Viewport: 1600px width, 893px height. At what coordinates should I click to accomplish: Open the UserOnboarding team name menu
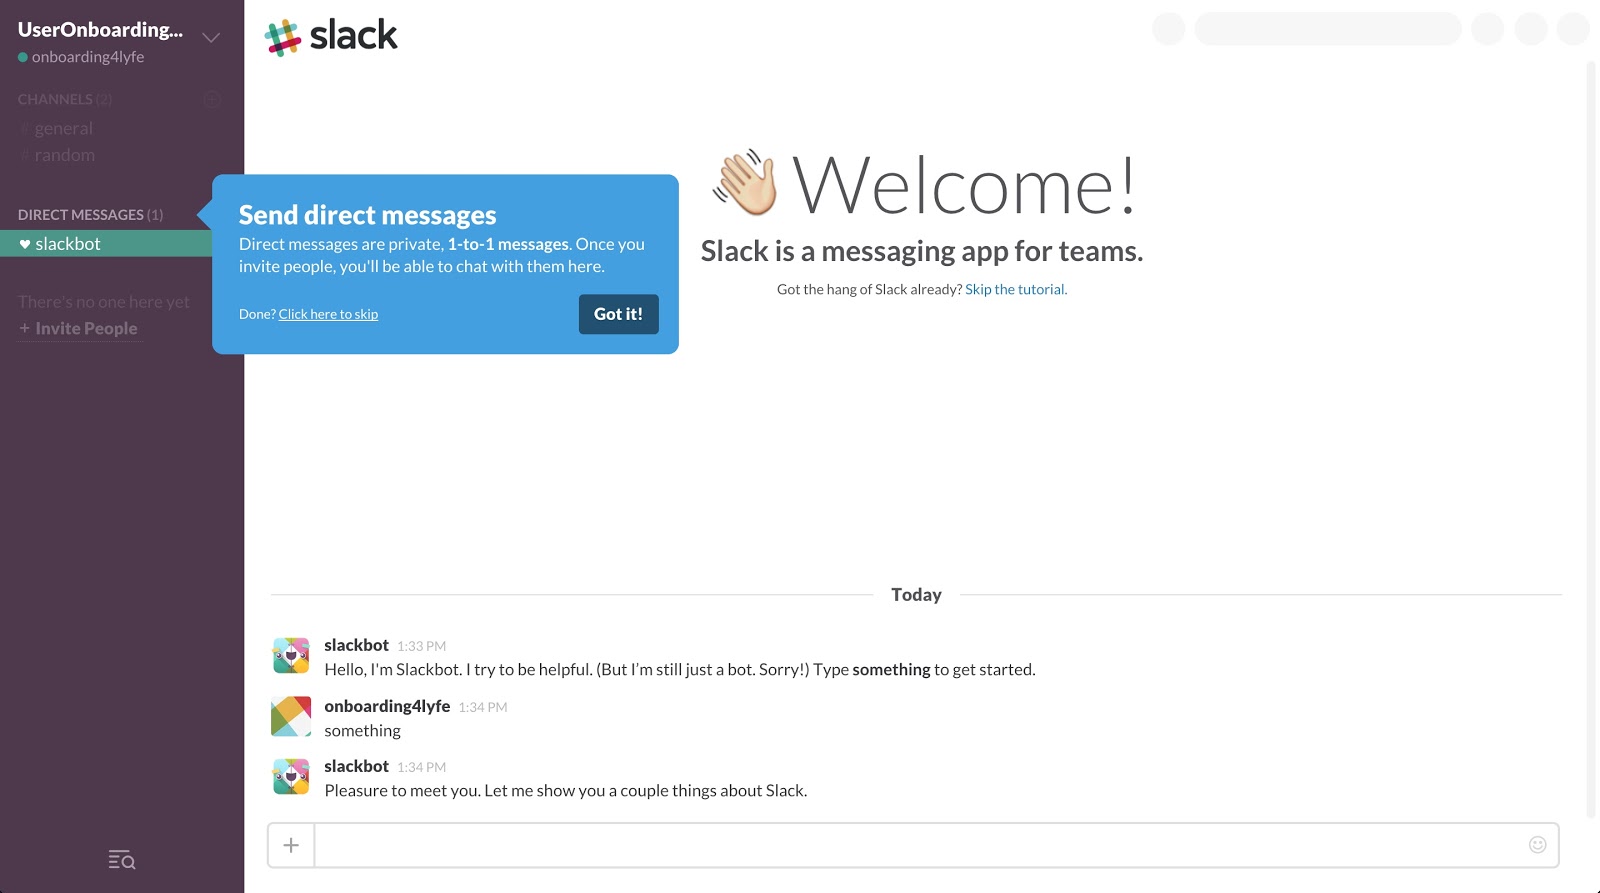(100, 30)
